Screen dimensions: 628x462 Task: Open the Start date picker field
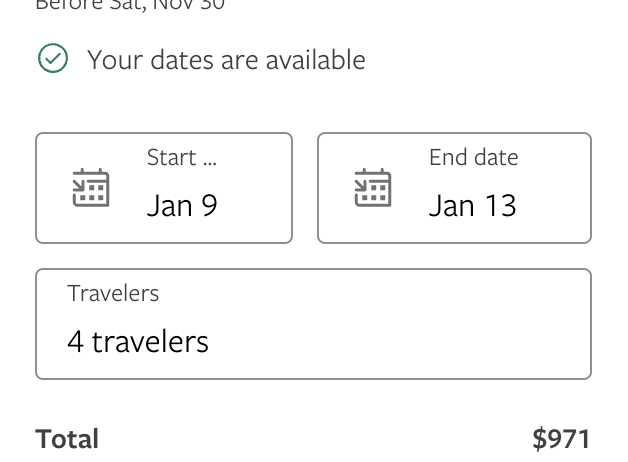pyautogui.click(x=164, y=188)
